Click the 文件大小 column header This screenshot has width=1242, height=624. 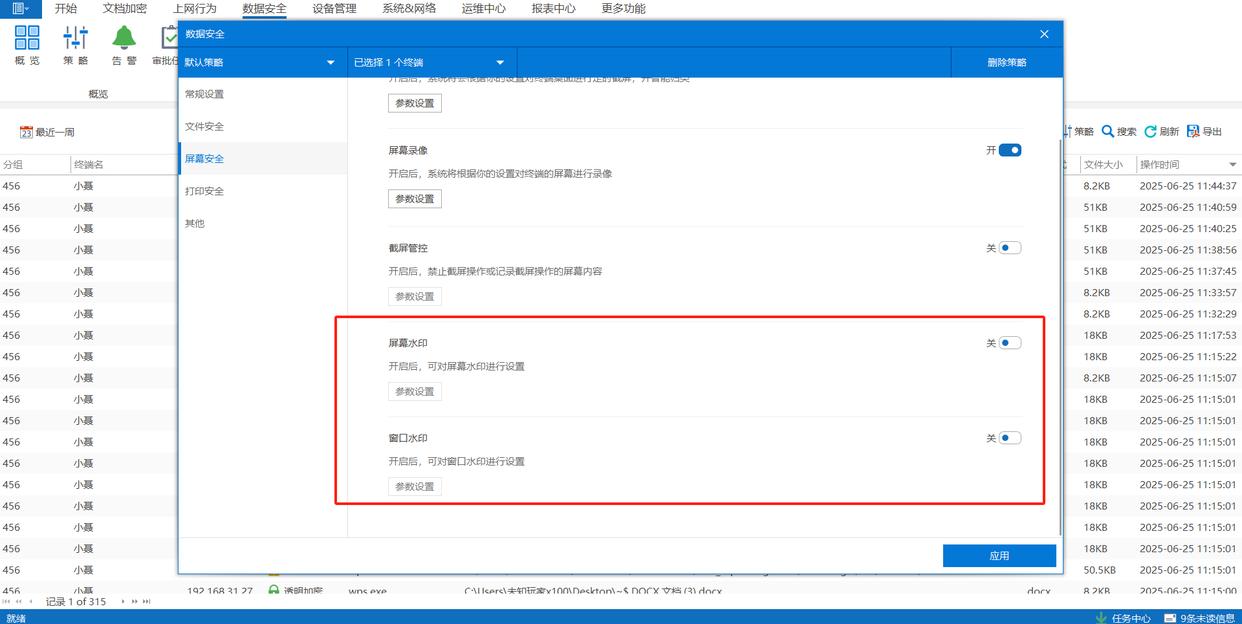pyautogui.click(x=1107, y=165)
